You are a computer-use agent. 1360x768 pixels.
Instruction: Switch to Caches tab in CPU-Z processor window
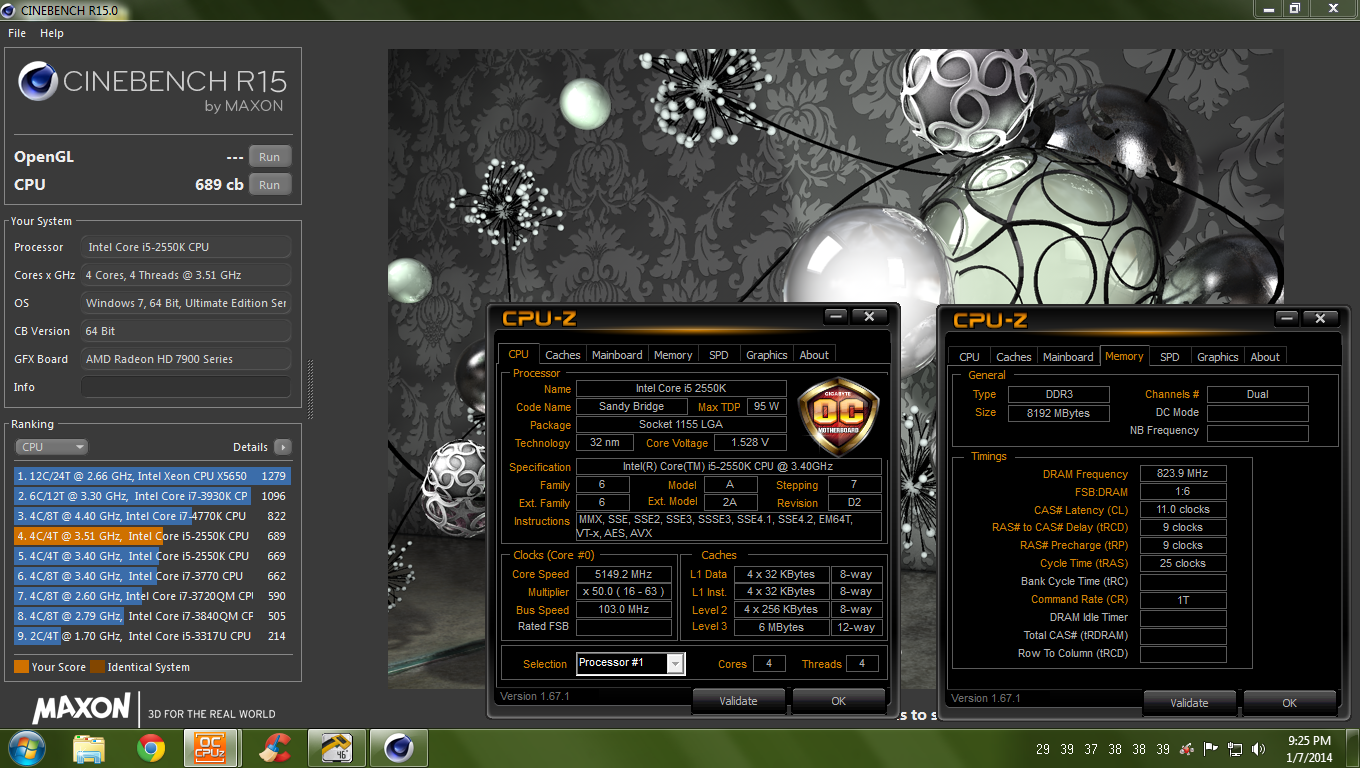tap(563, 355)
